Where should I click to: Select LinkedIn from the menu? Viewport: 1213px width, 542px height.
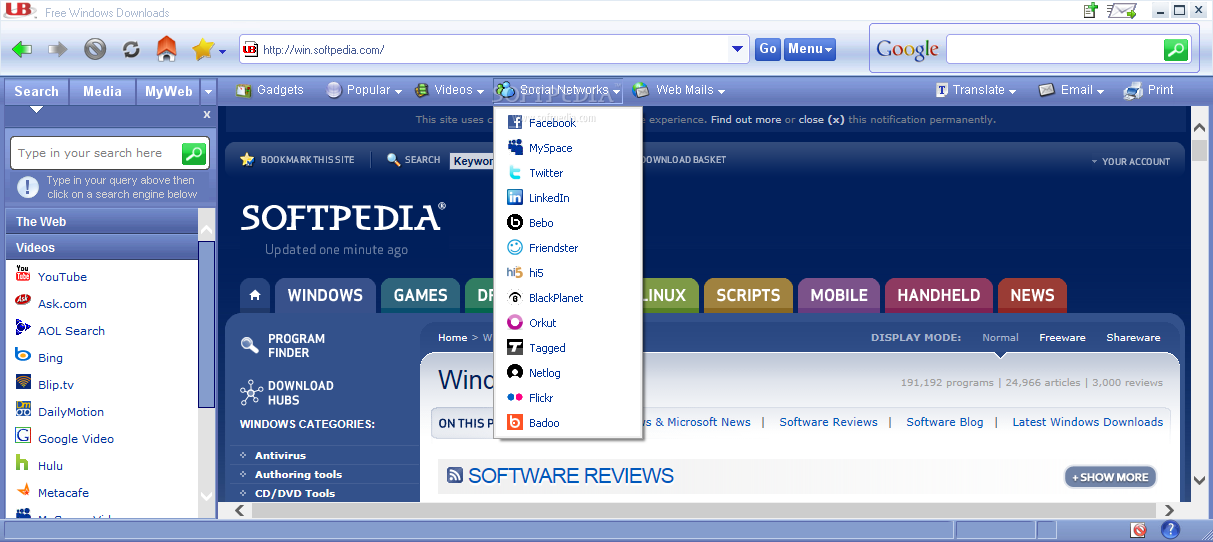568,198
